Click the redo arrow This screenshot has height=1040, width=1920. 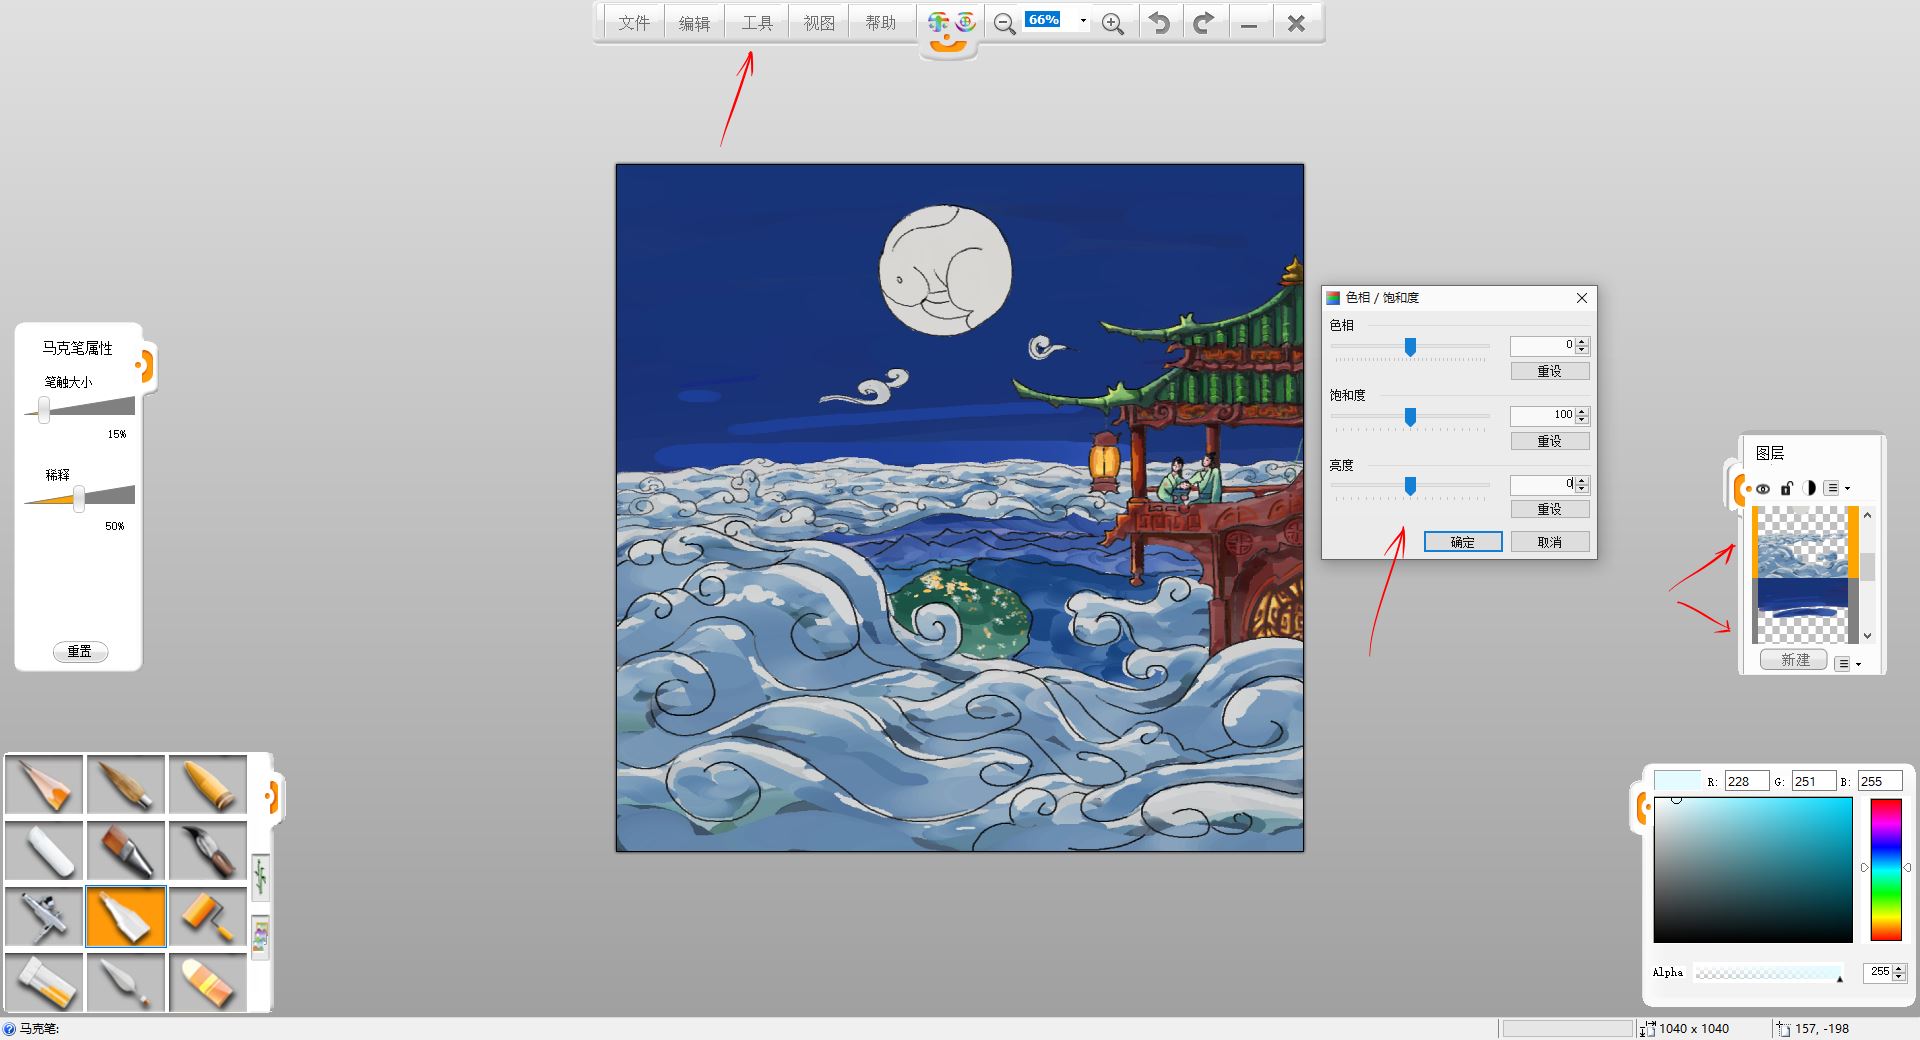1204,23
